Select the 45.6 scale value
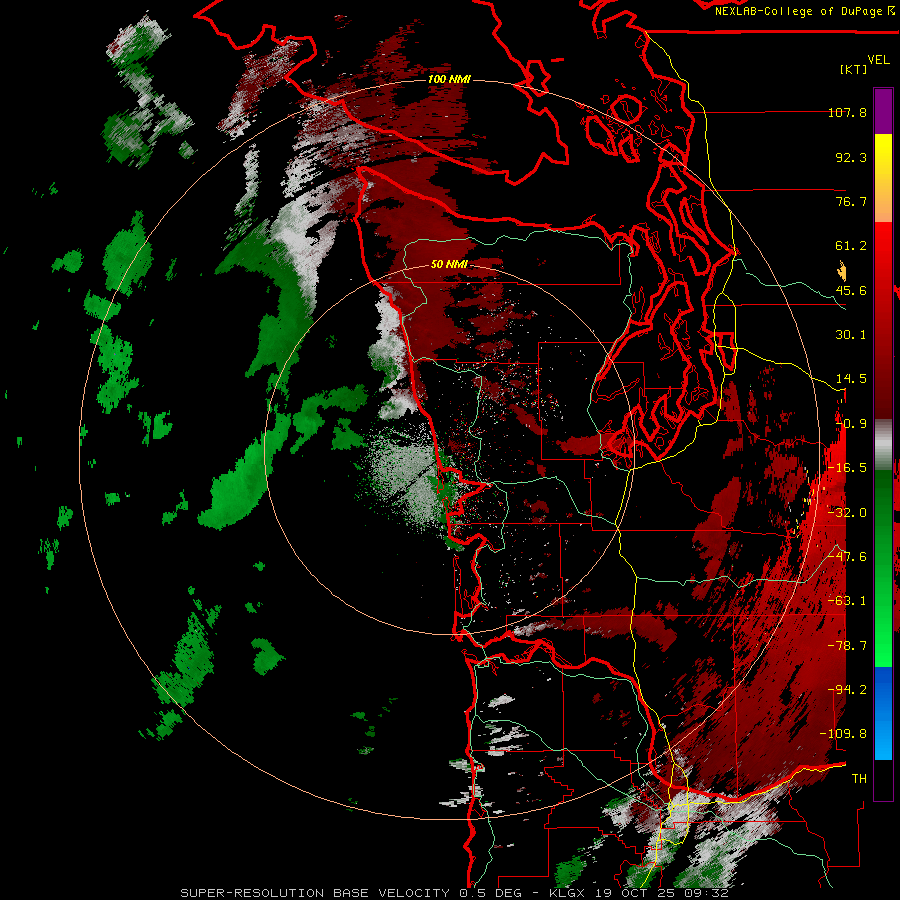900x900 pixels. point(851,290)
